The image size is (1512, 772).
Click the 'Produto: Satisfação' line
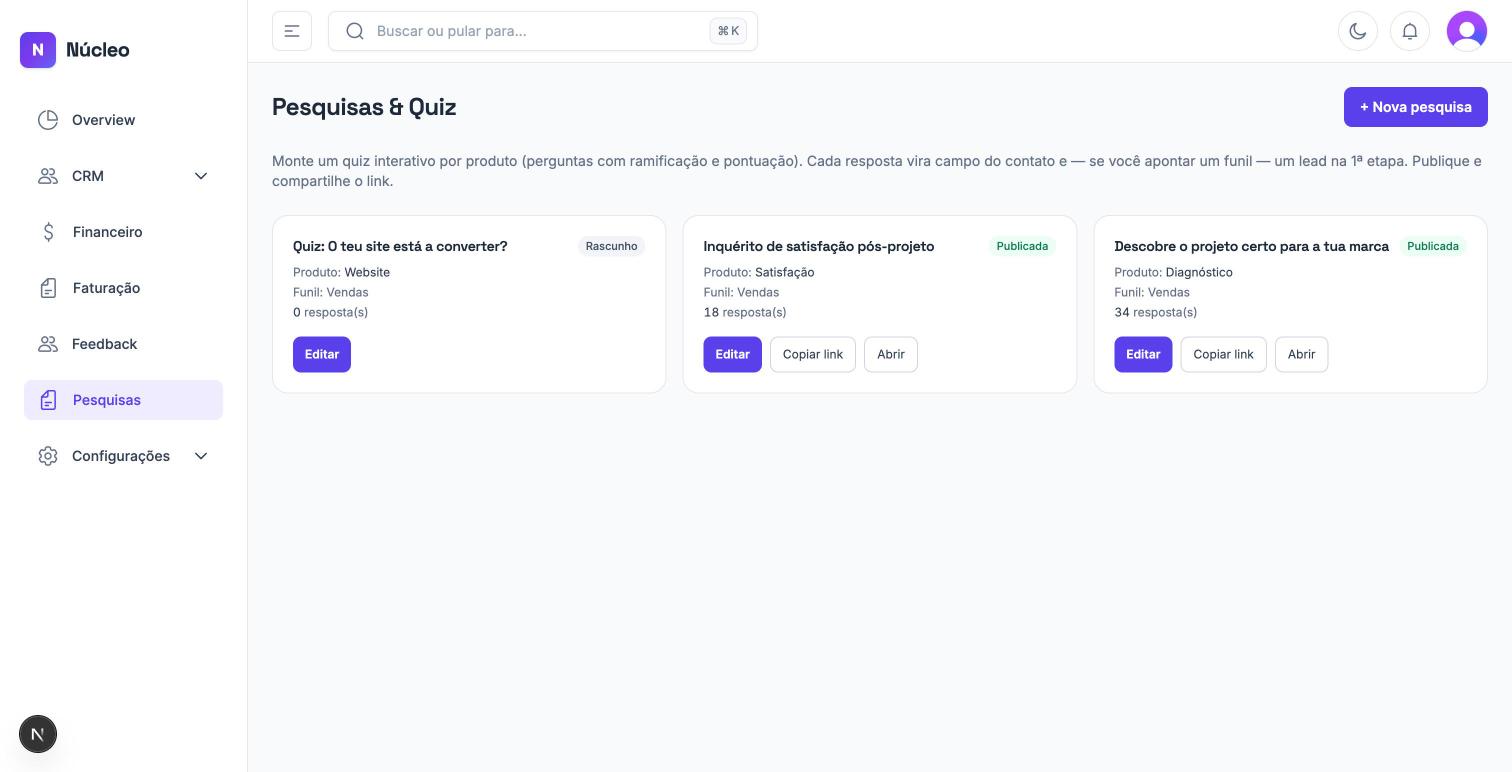tap(759, 272)
